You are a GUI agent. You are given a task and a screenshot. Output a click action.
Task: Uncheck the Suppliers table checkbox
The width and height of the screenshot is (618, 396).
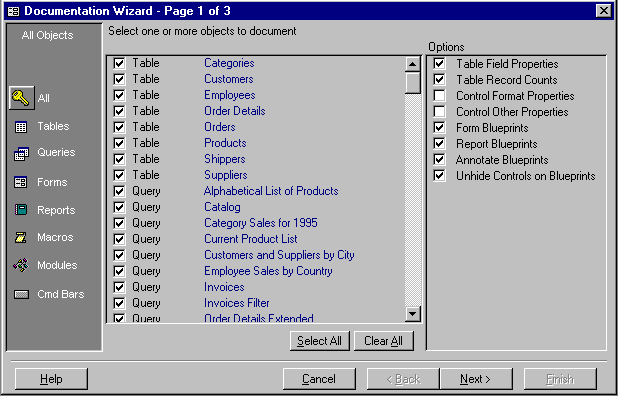(119, 175)
